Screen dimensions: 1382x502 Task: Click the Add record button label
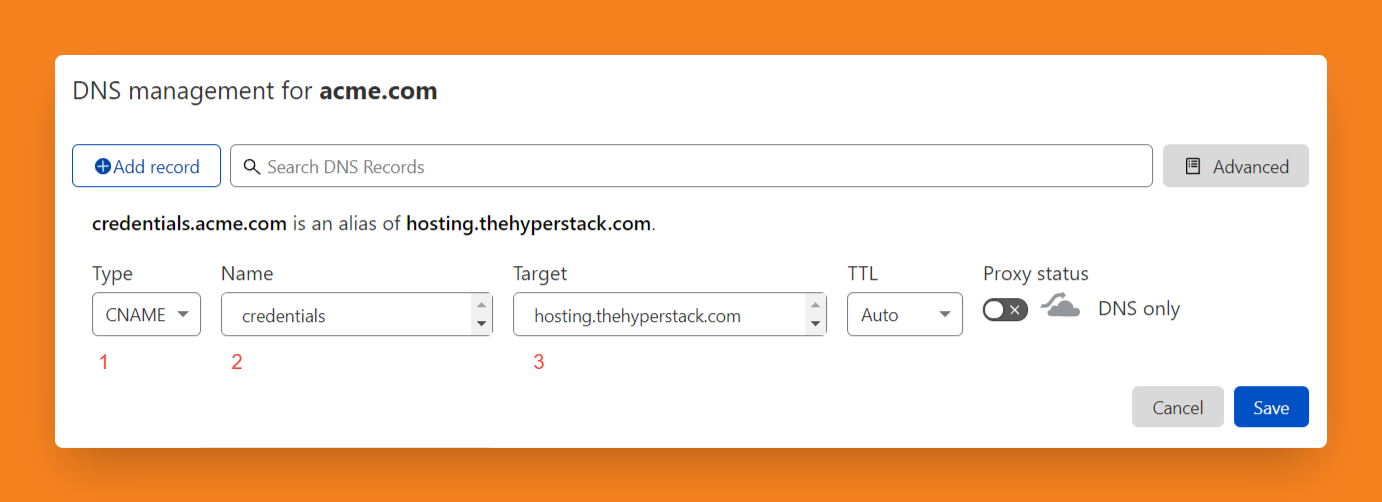point(157,167)
